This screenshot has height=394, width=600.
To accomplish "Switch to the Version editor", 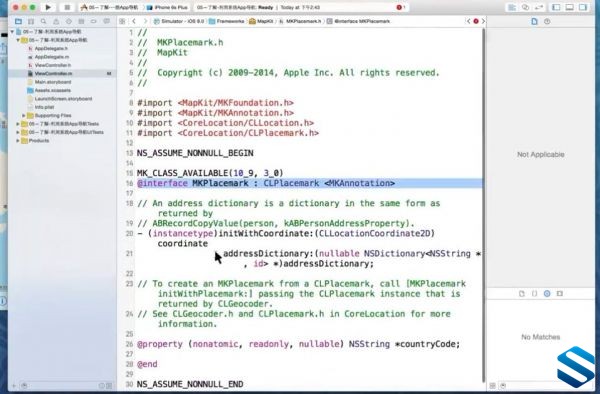I will [x=539, y=7].
